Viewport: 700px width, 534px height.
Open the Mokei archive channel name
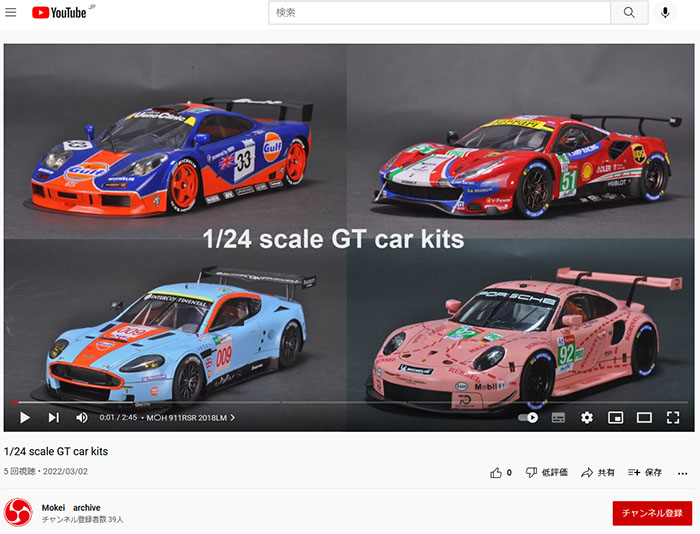coord(71,508)
